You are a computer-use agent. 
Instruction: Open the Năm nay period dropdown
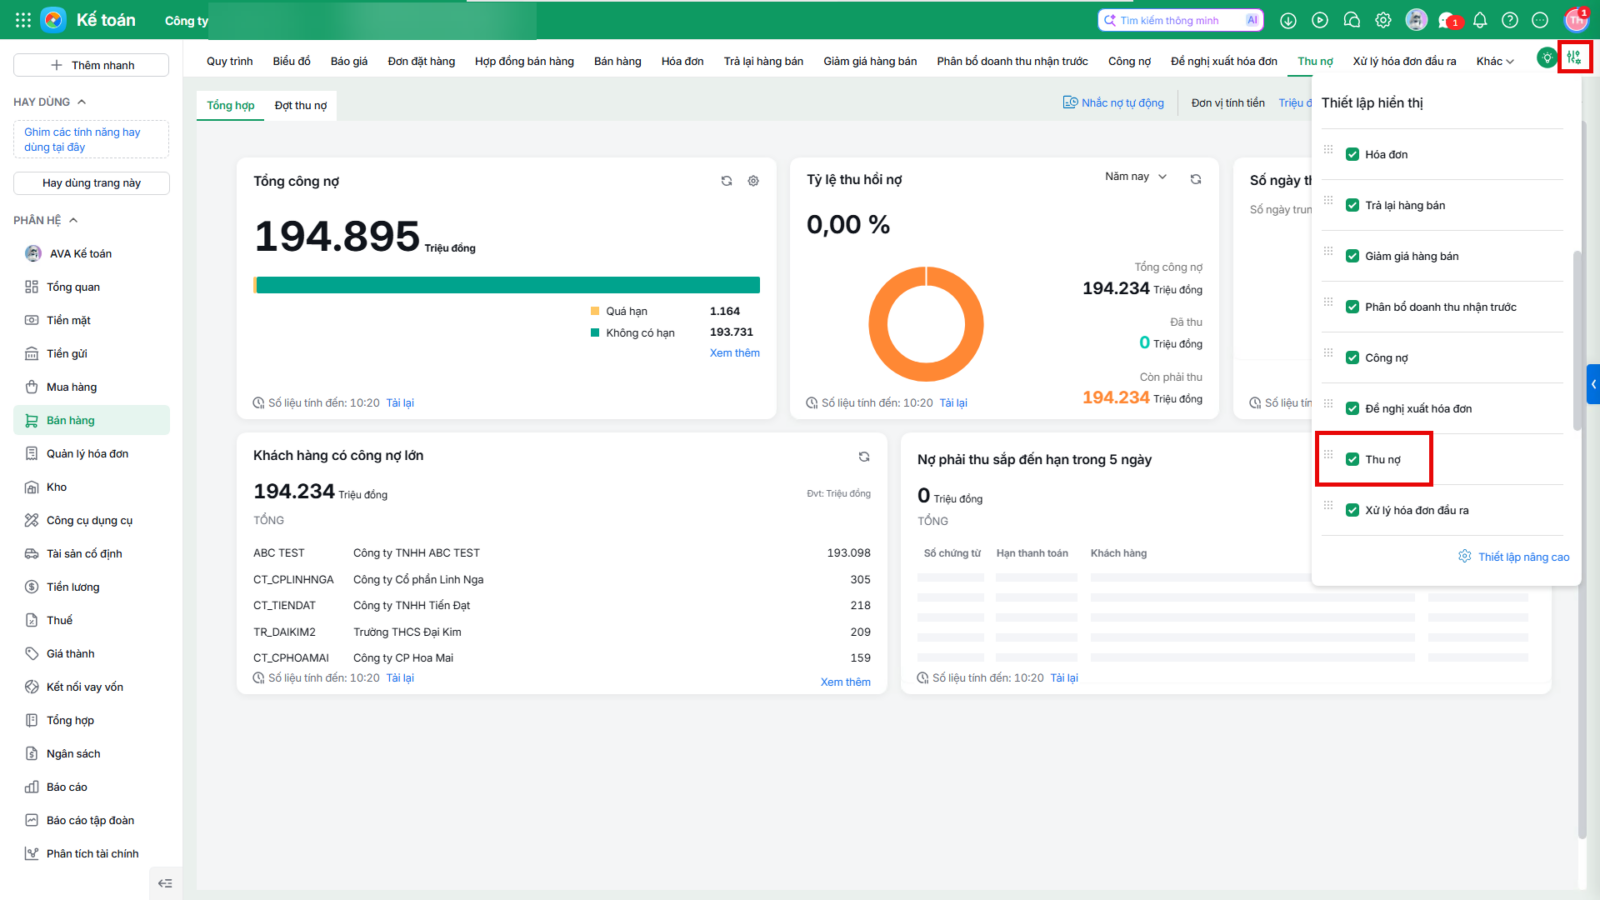(1136, 177)
